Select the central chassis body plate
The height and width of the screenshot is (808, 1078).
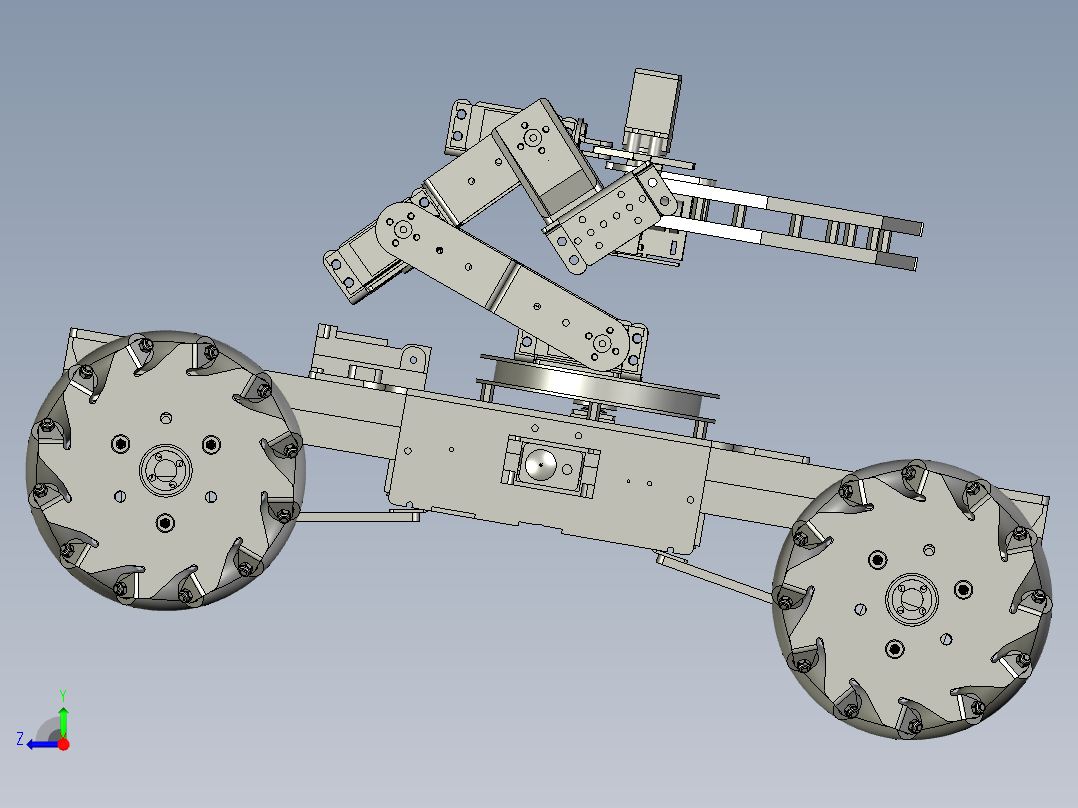click(x=547, y=472)
